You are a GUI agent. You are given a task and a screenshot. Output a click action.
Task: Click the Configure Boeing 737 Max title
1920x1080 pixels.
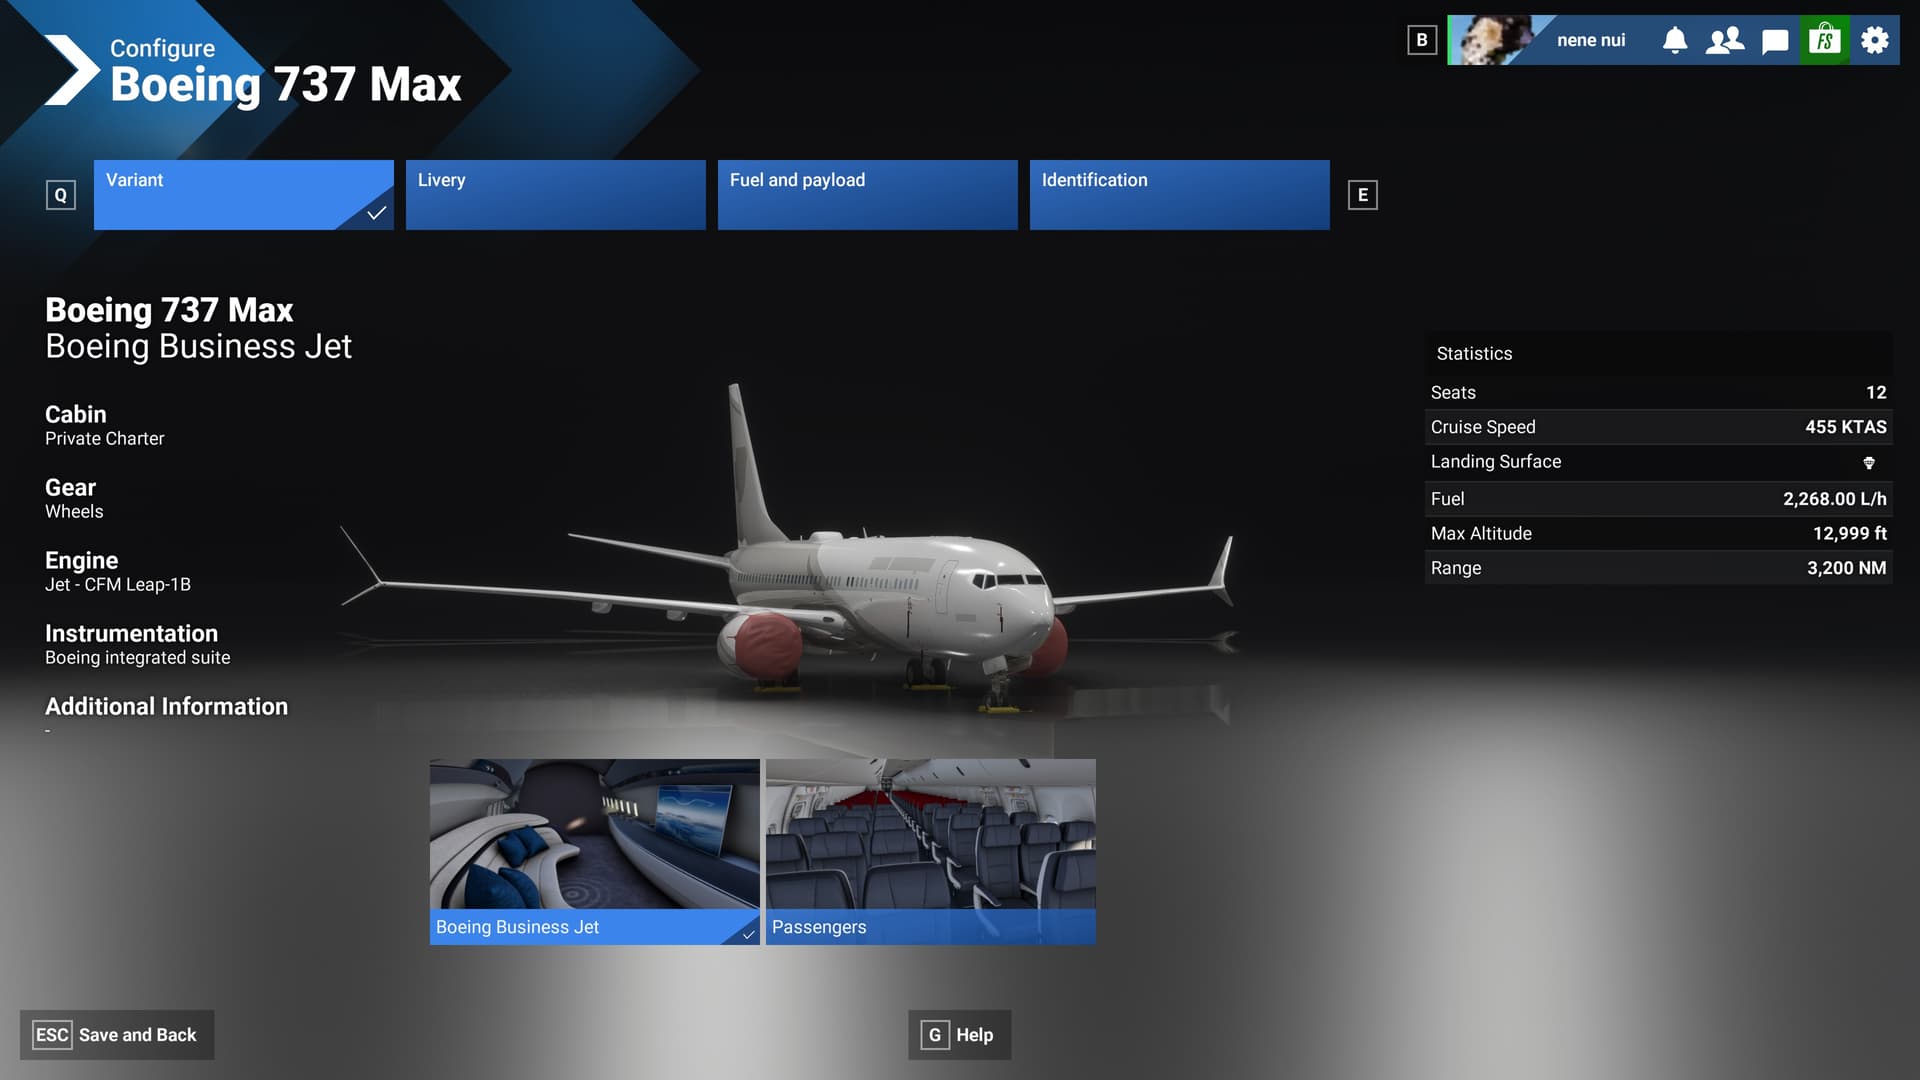285,71
